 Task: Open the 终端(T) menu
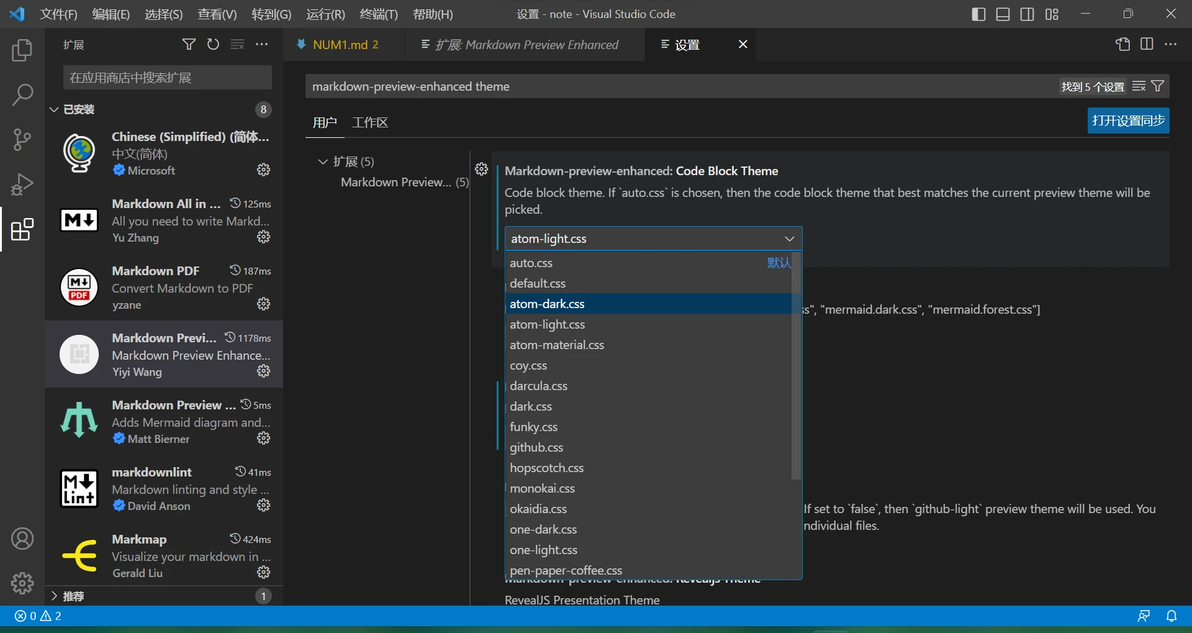click(378, 14)
